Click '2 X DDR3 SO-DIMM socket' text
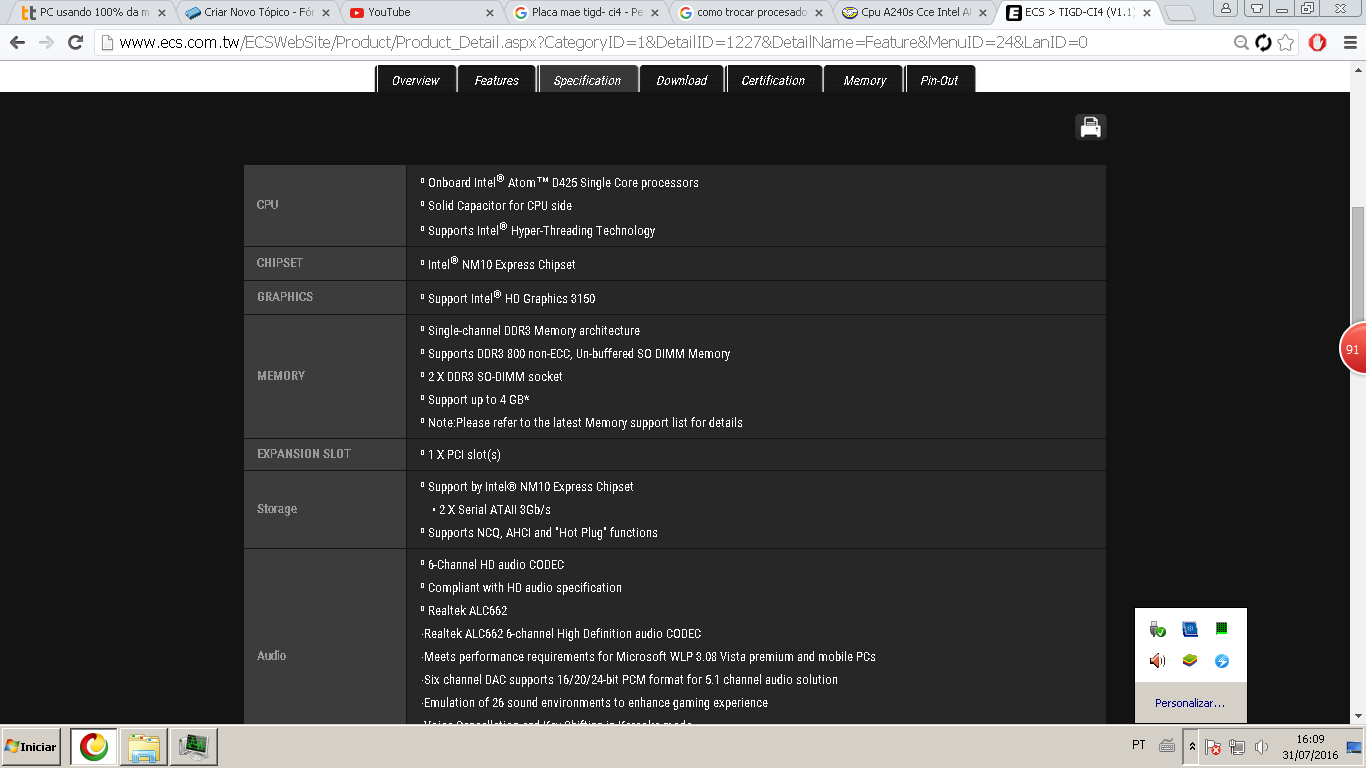This screenshot has width=1366, height=768. (x=495, y=377)
